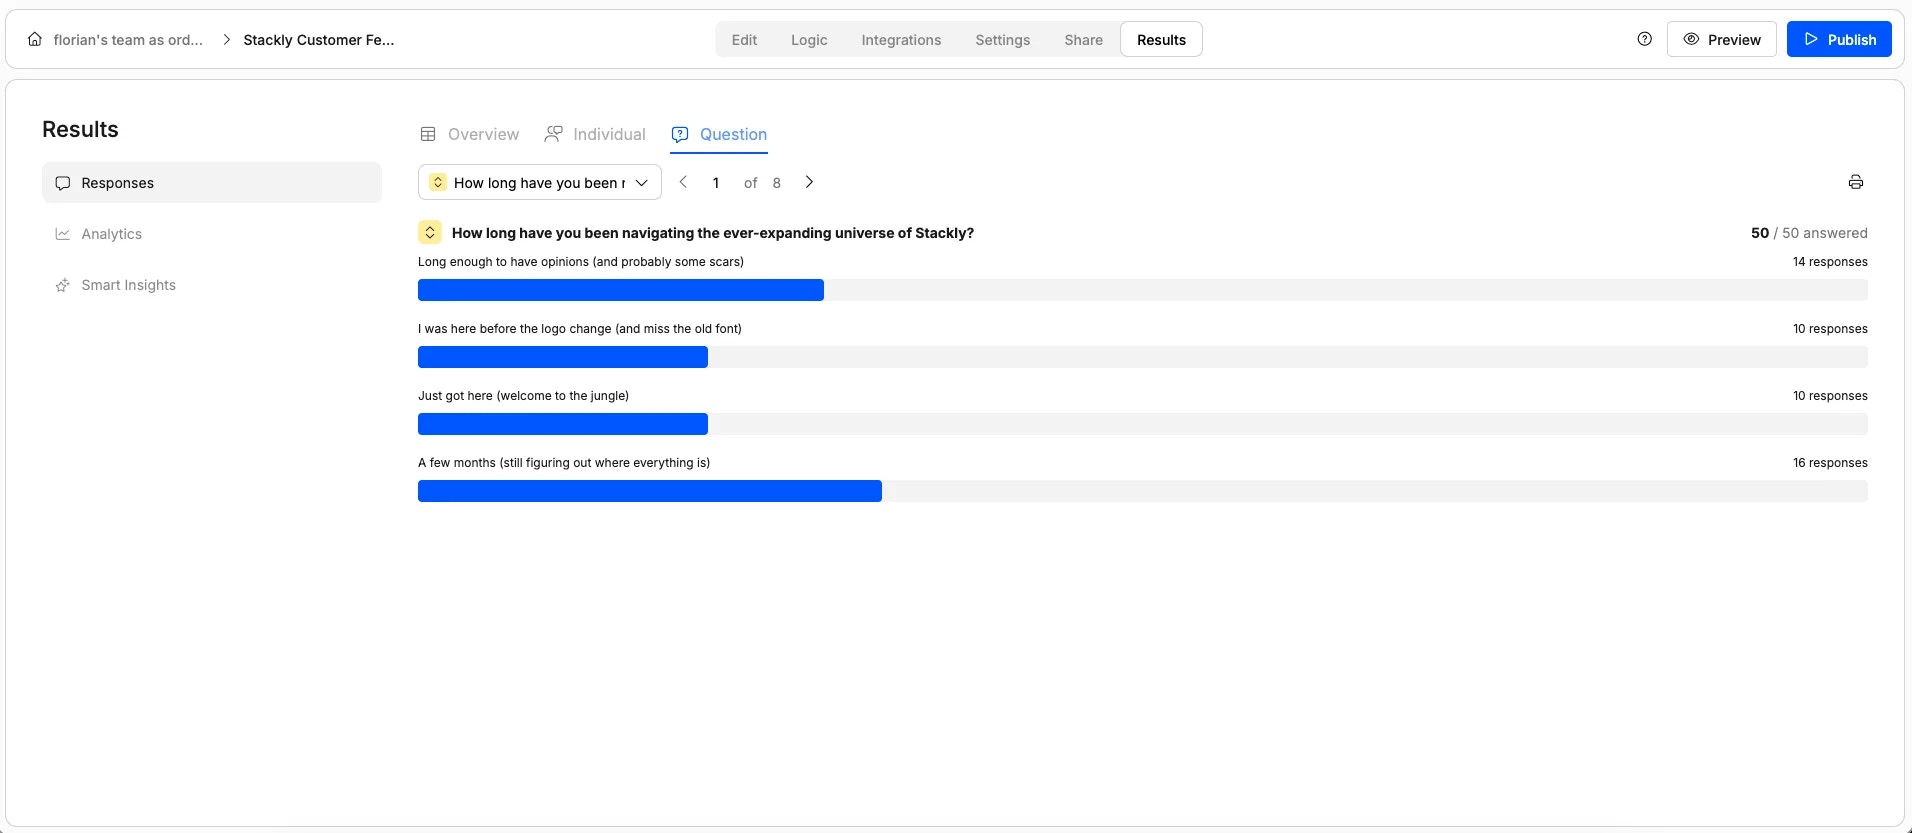
Task: Click the Responses speech bubble icon
Action: [63, 182]
